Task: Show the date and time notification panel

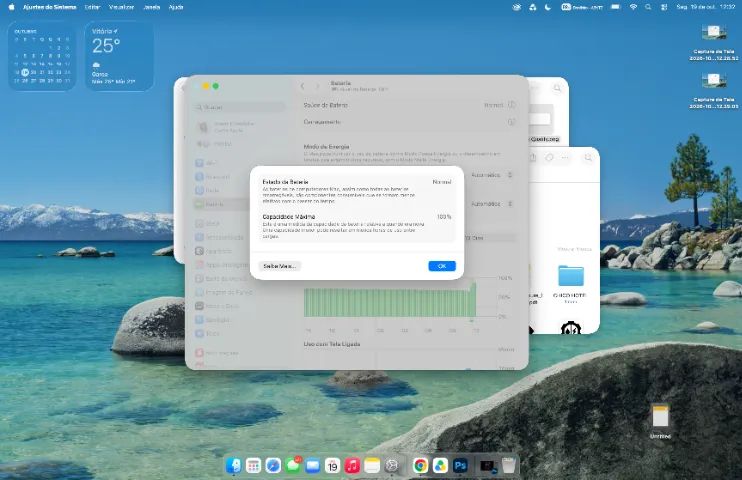Action: [706, 7]
